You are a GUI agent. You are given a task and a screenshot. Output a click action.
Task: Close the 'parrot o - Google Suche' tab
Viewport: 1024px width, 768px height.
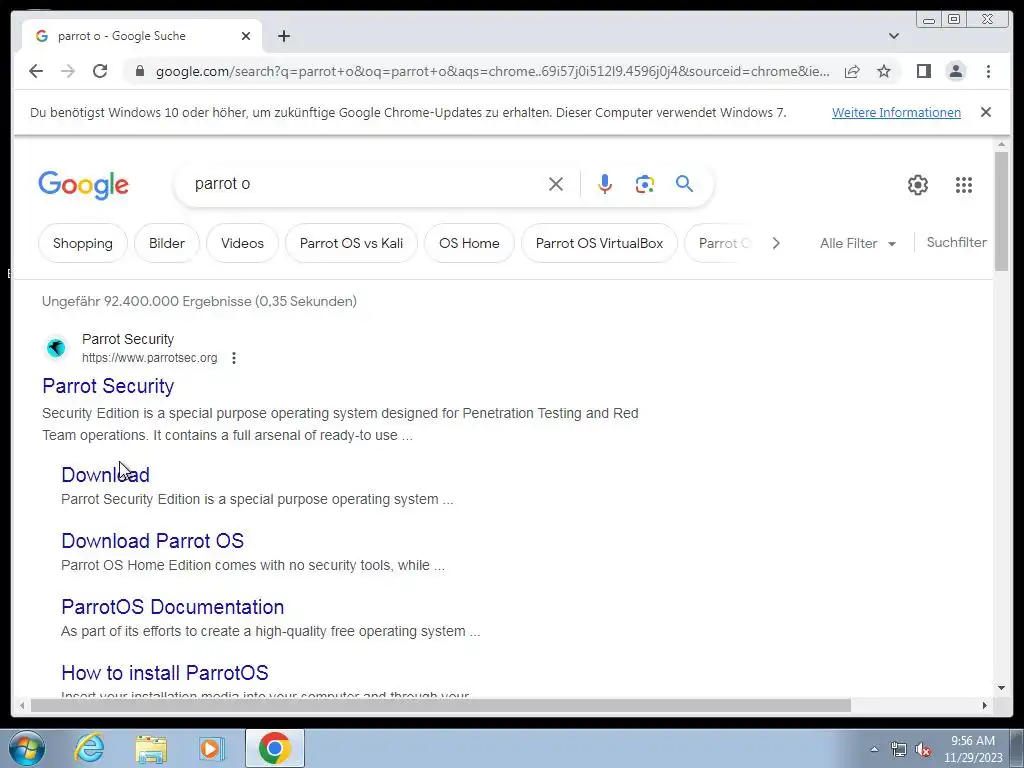246,36
